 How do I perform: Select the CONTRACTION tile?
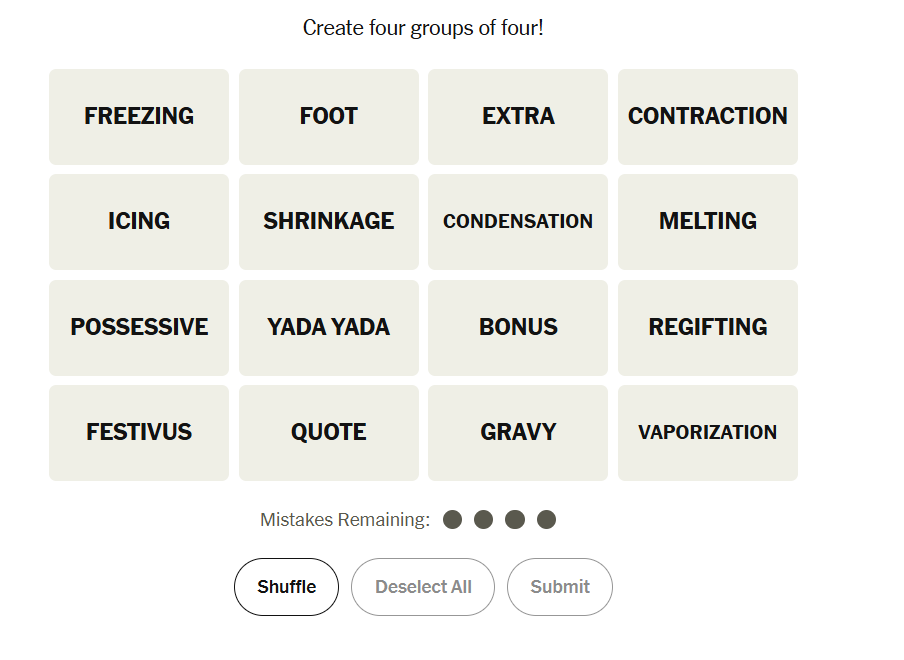[x=707, y=117]
